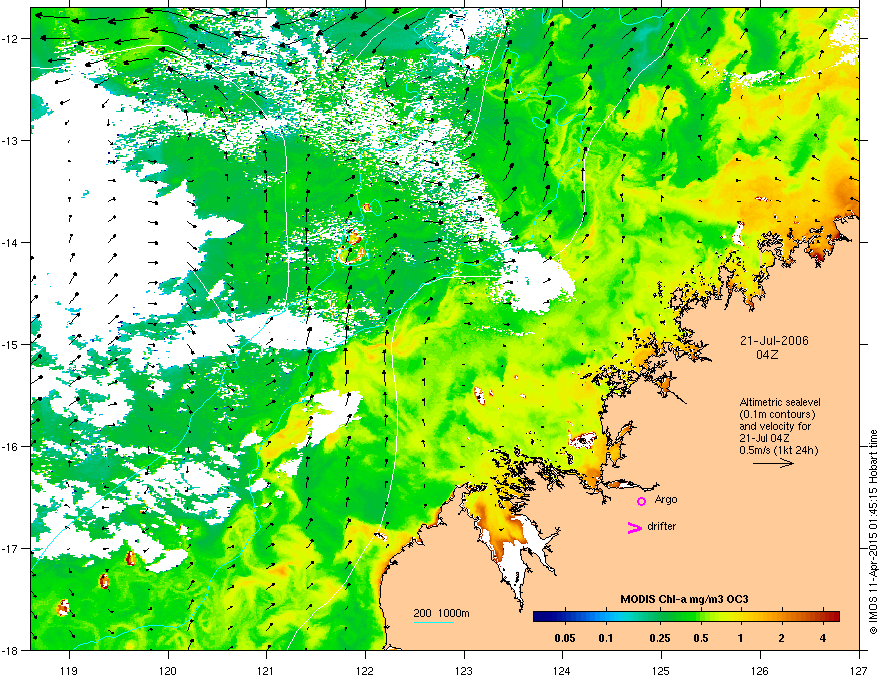Click the colorbar value '0.25'
Viewport: 880px width, 680px height.
tap(659, 638)
